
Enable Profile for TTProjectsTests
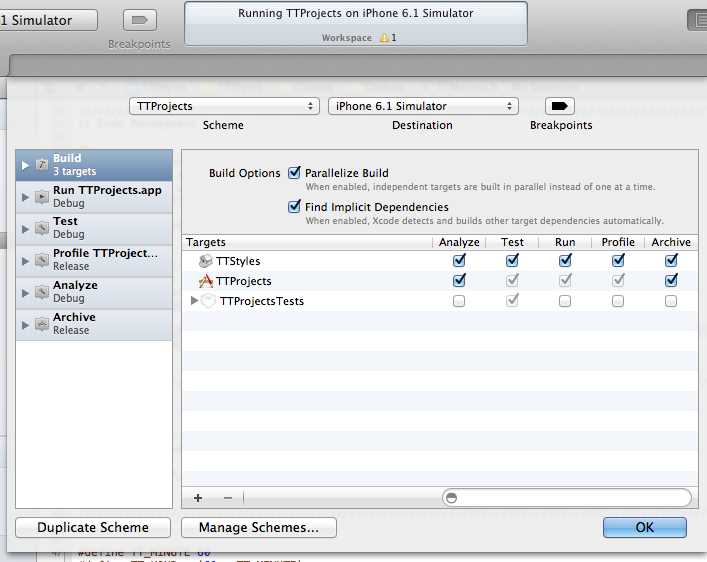tap(618, 301)
